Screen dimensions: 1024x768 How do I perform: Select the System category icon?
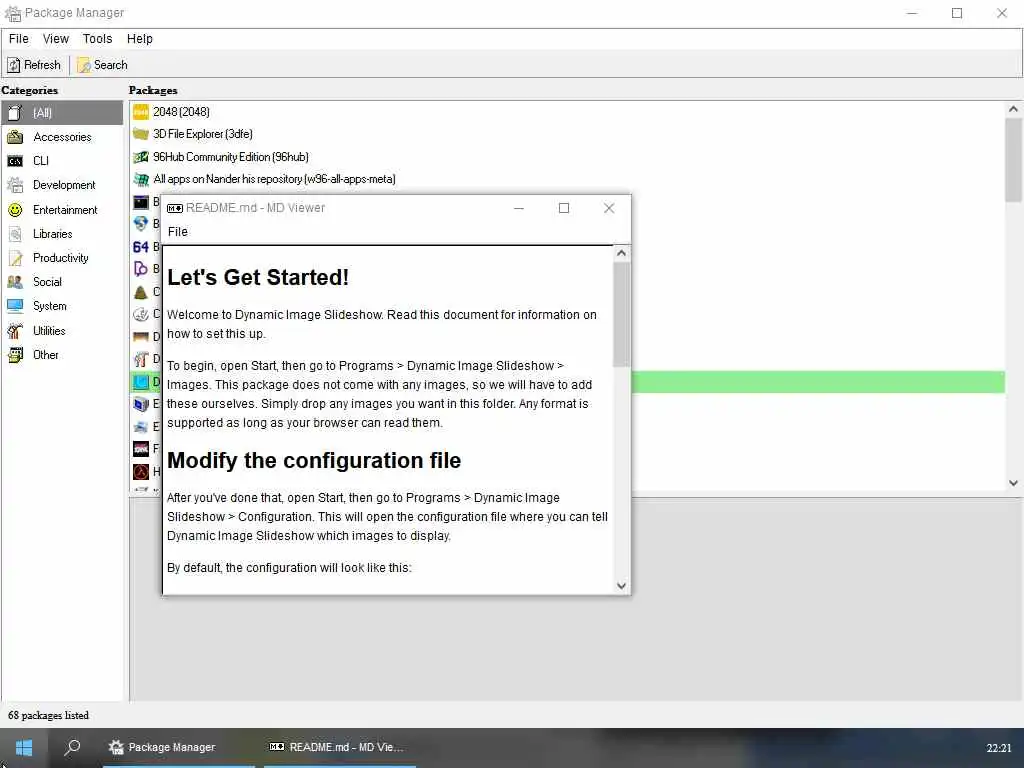[15, 306]
